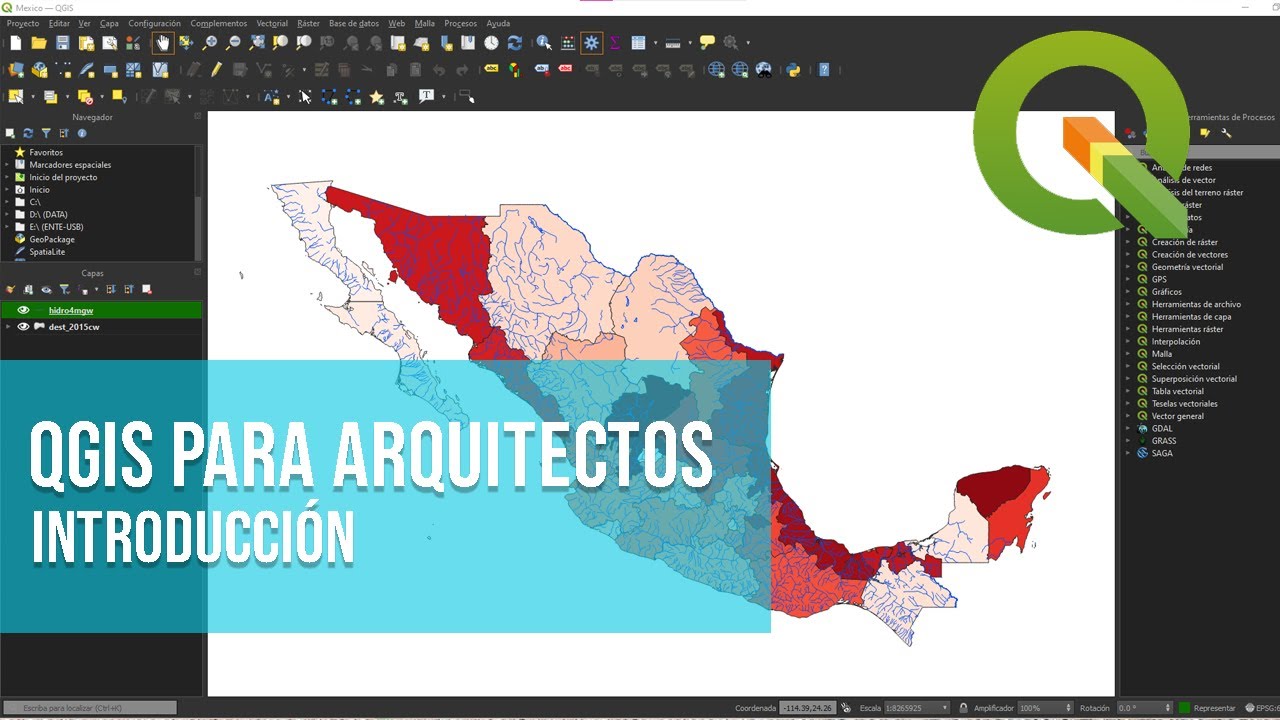This screenshot has width=1280, height=720.
Task: Open the attribute table dropdown arrow
Action: [655, 43]
